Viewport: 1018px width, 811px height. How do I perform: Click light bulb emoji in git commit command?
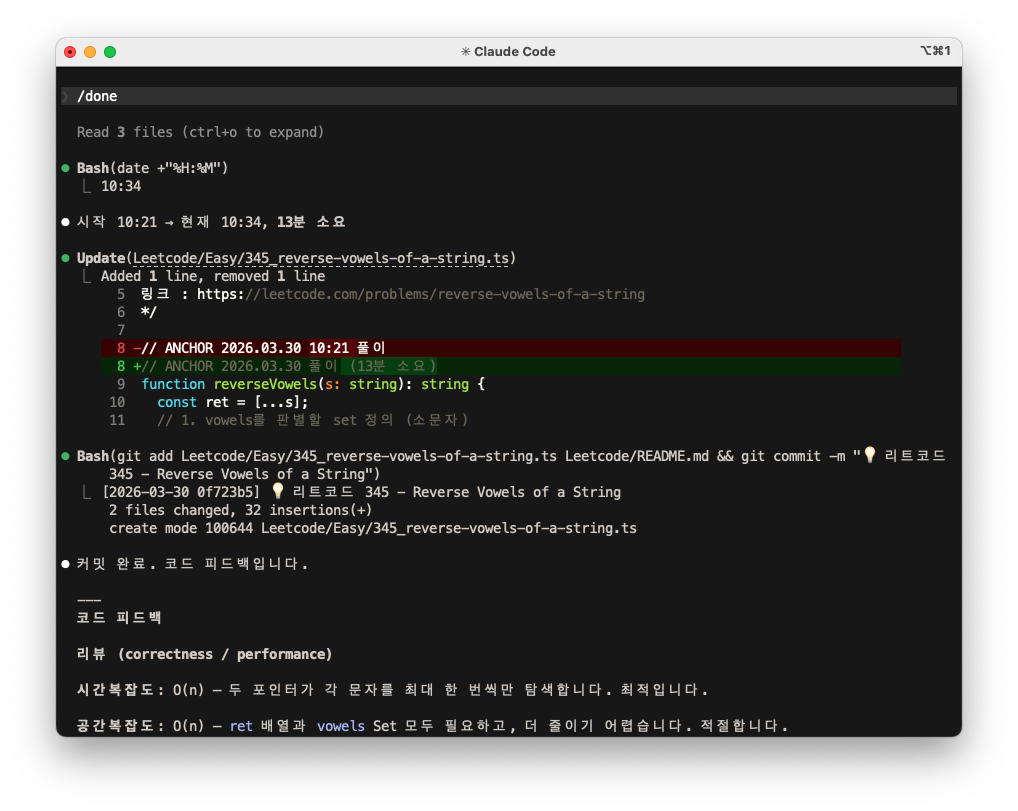coord(869,456)
